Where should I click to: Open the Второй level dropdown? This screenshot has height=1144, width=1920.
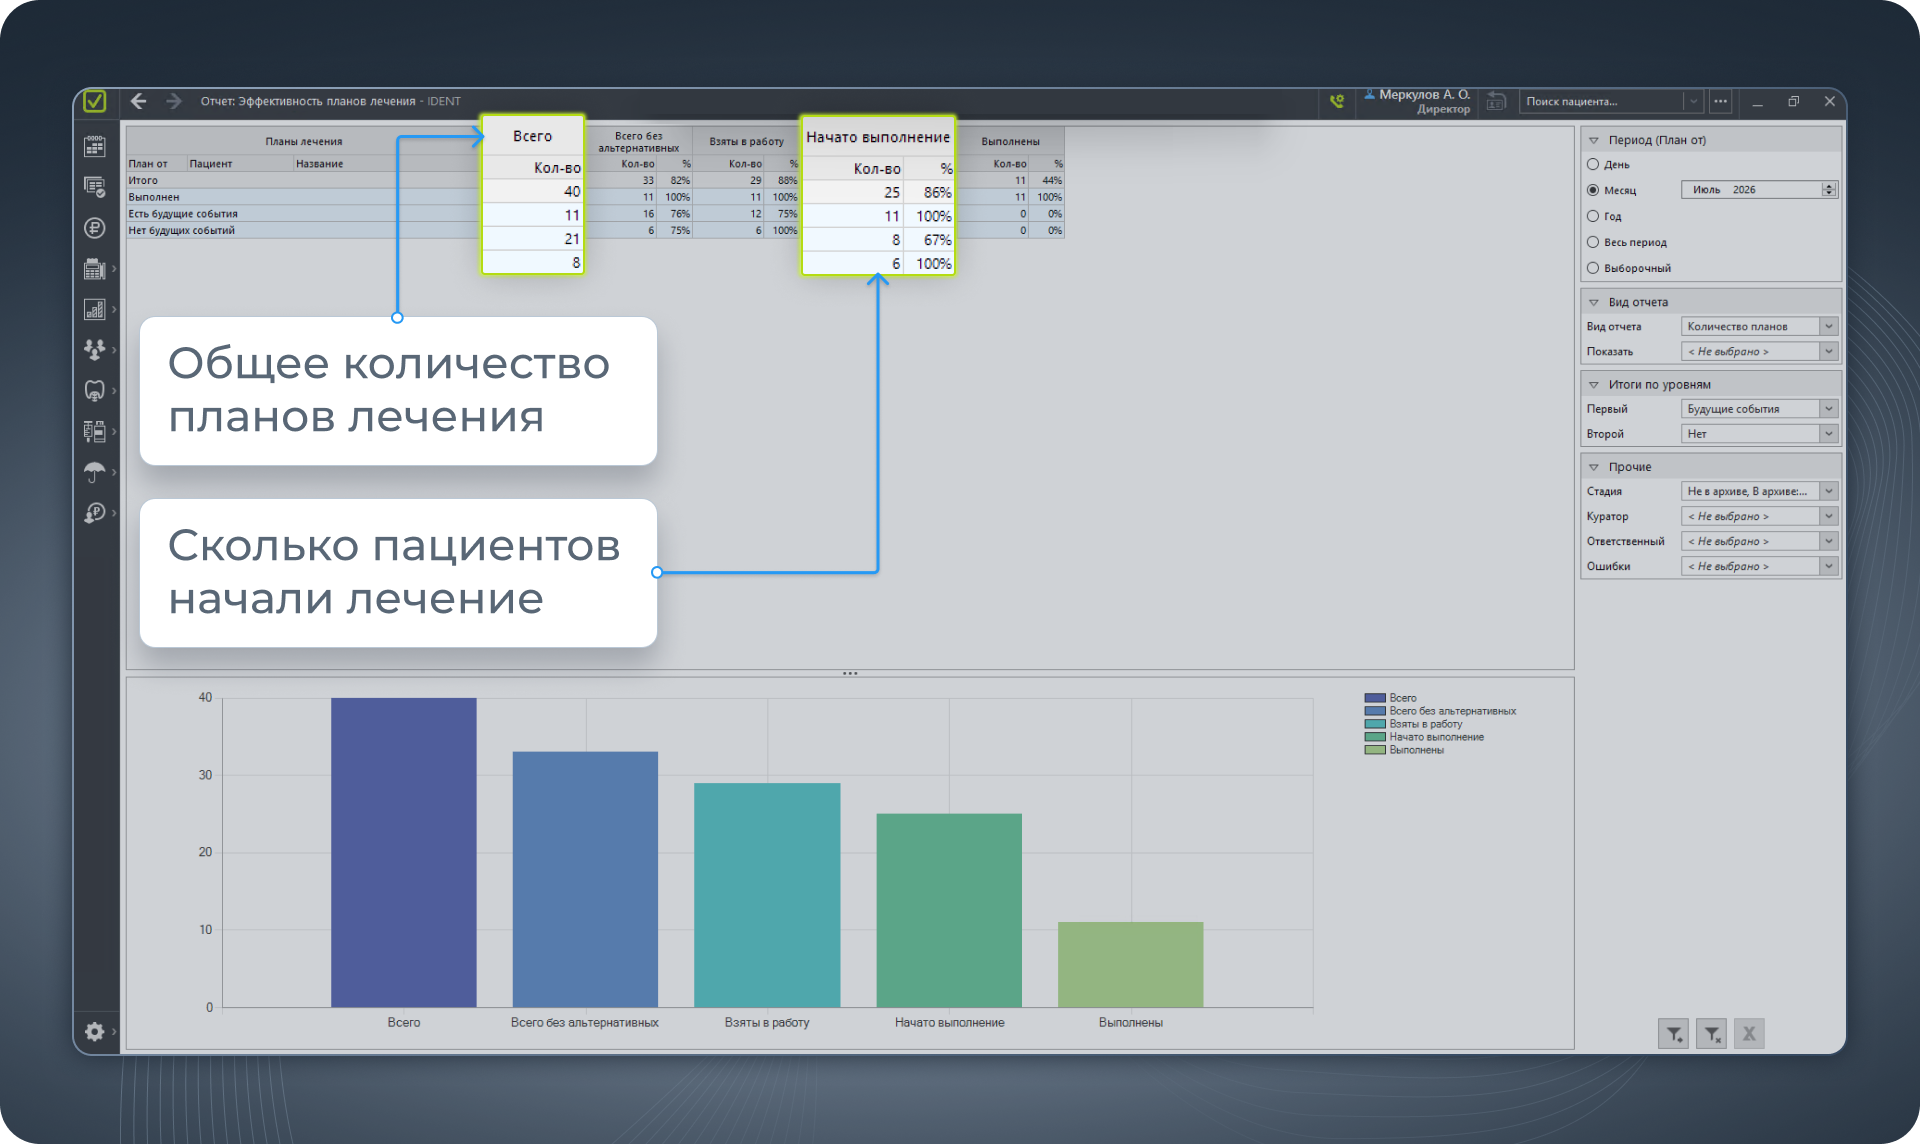pos(1760,434)
